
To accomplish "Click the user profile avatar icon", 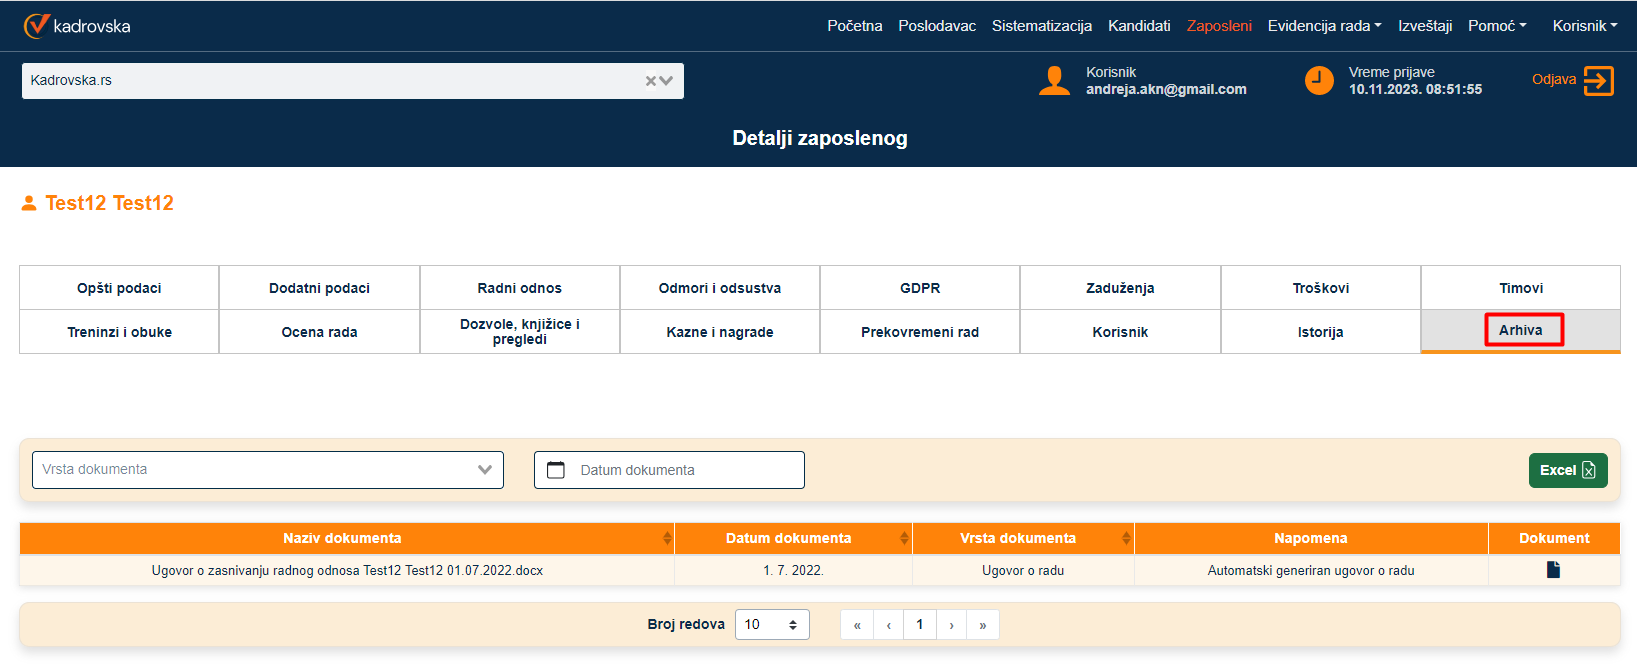I will (1054, 81).
